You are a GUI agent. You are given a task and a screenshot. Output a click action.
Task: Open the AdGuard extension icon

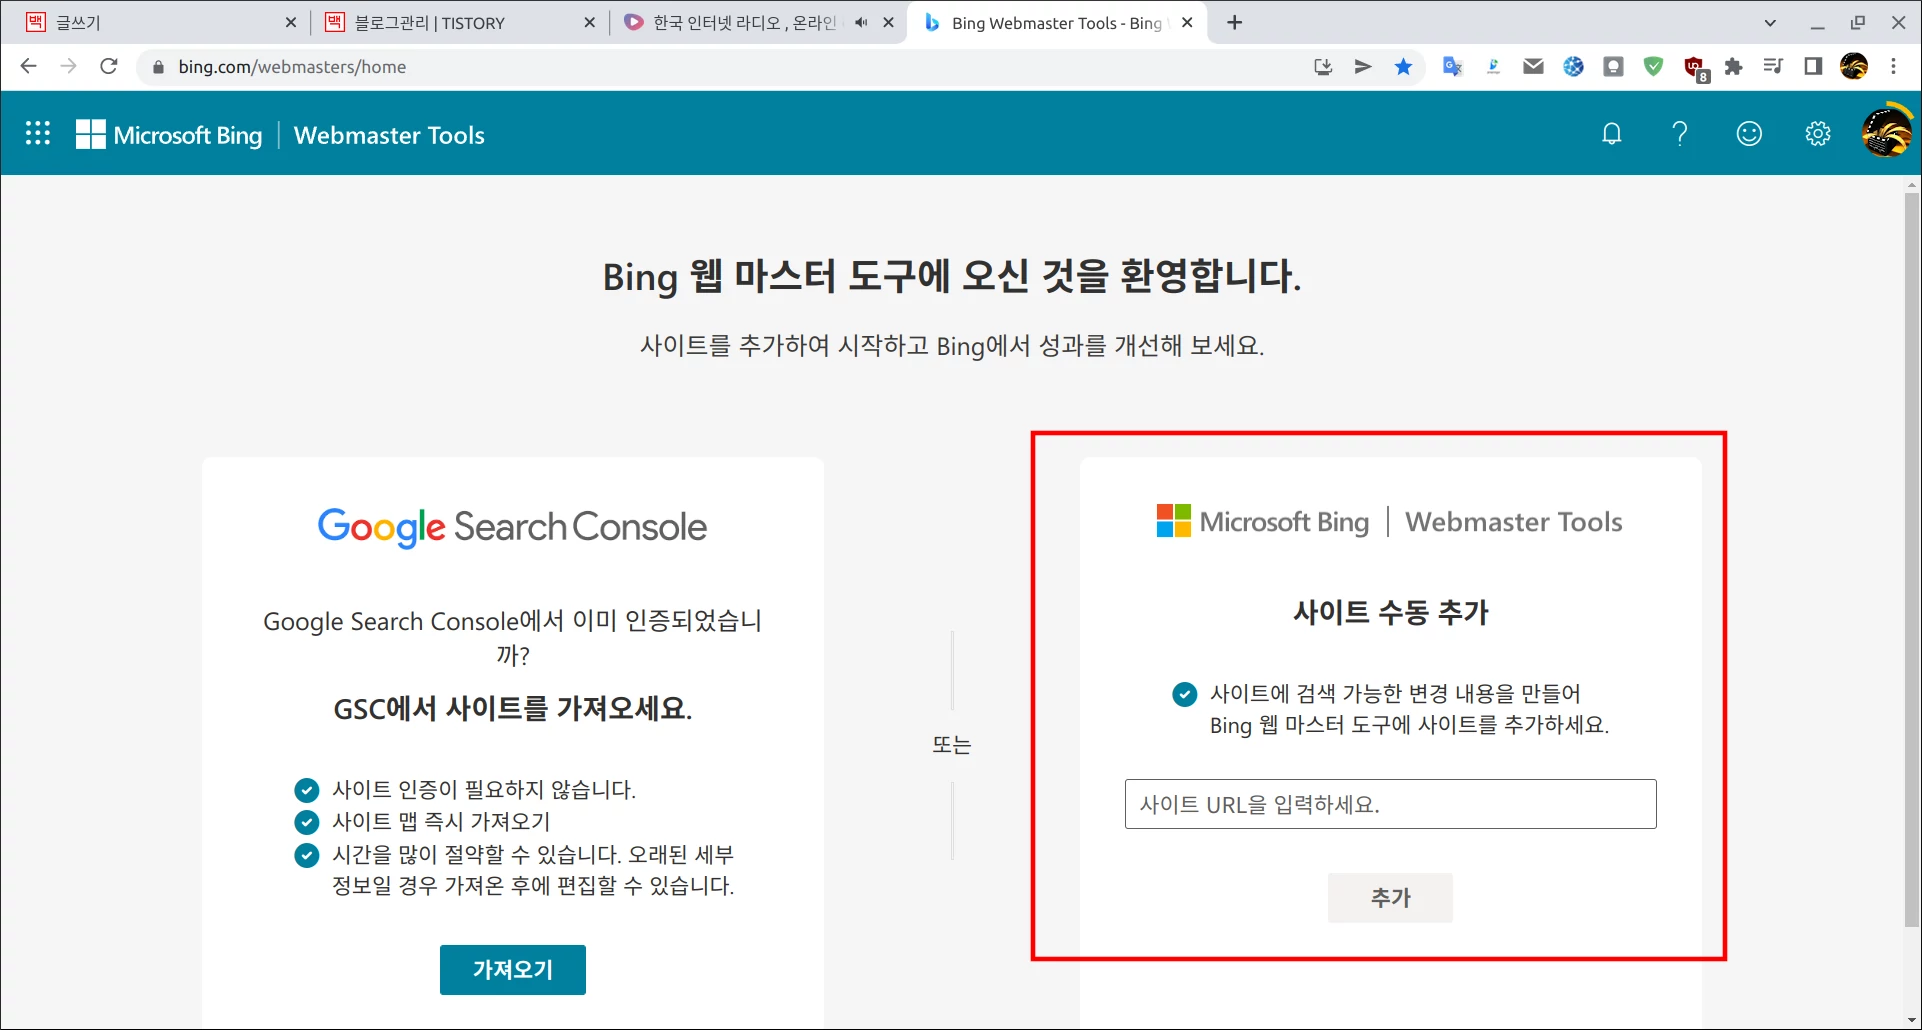[1654, 67]
